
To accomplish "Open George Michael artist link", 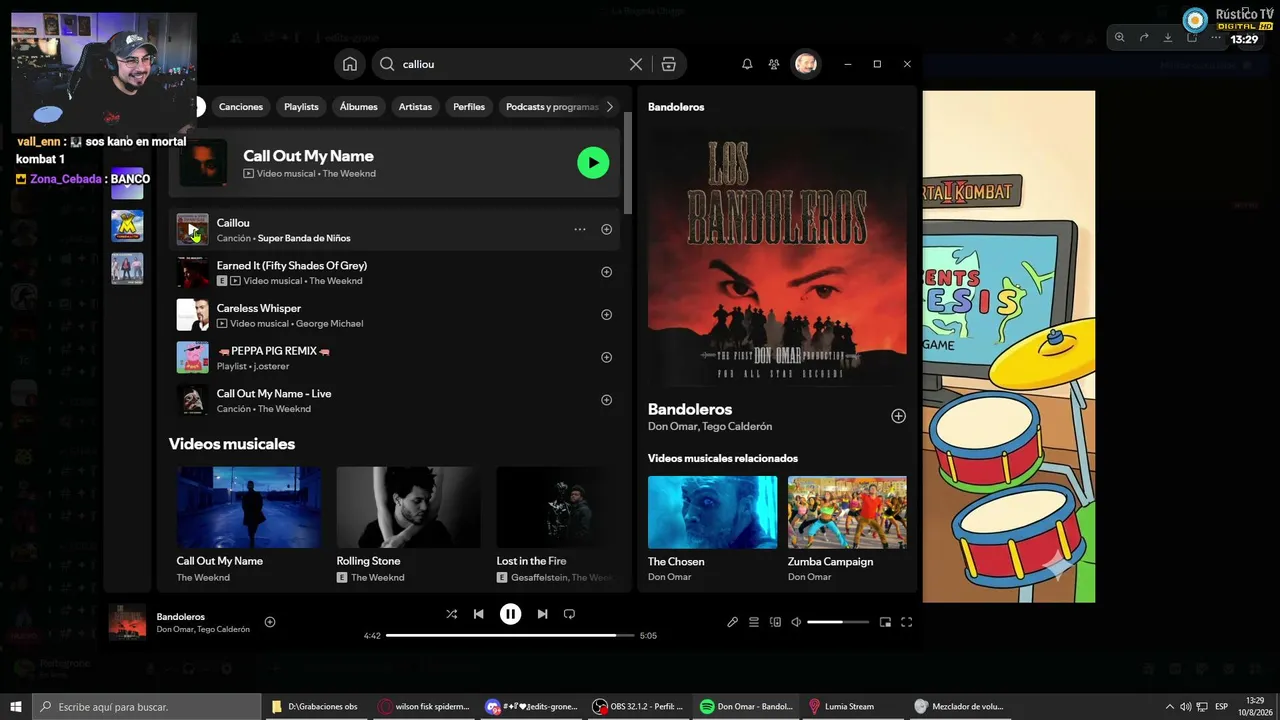I will [x=332, y=324].
